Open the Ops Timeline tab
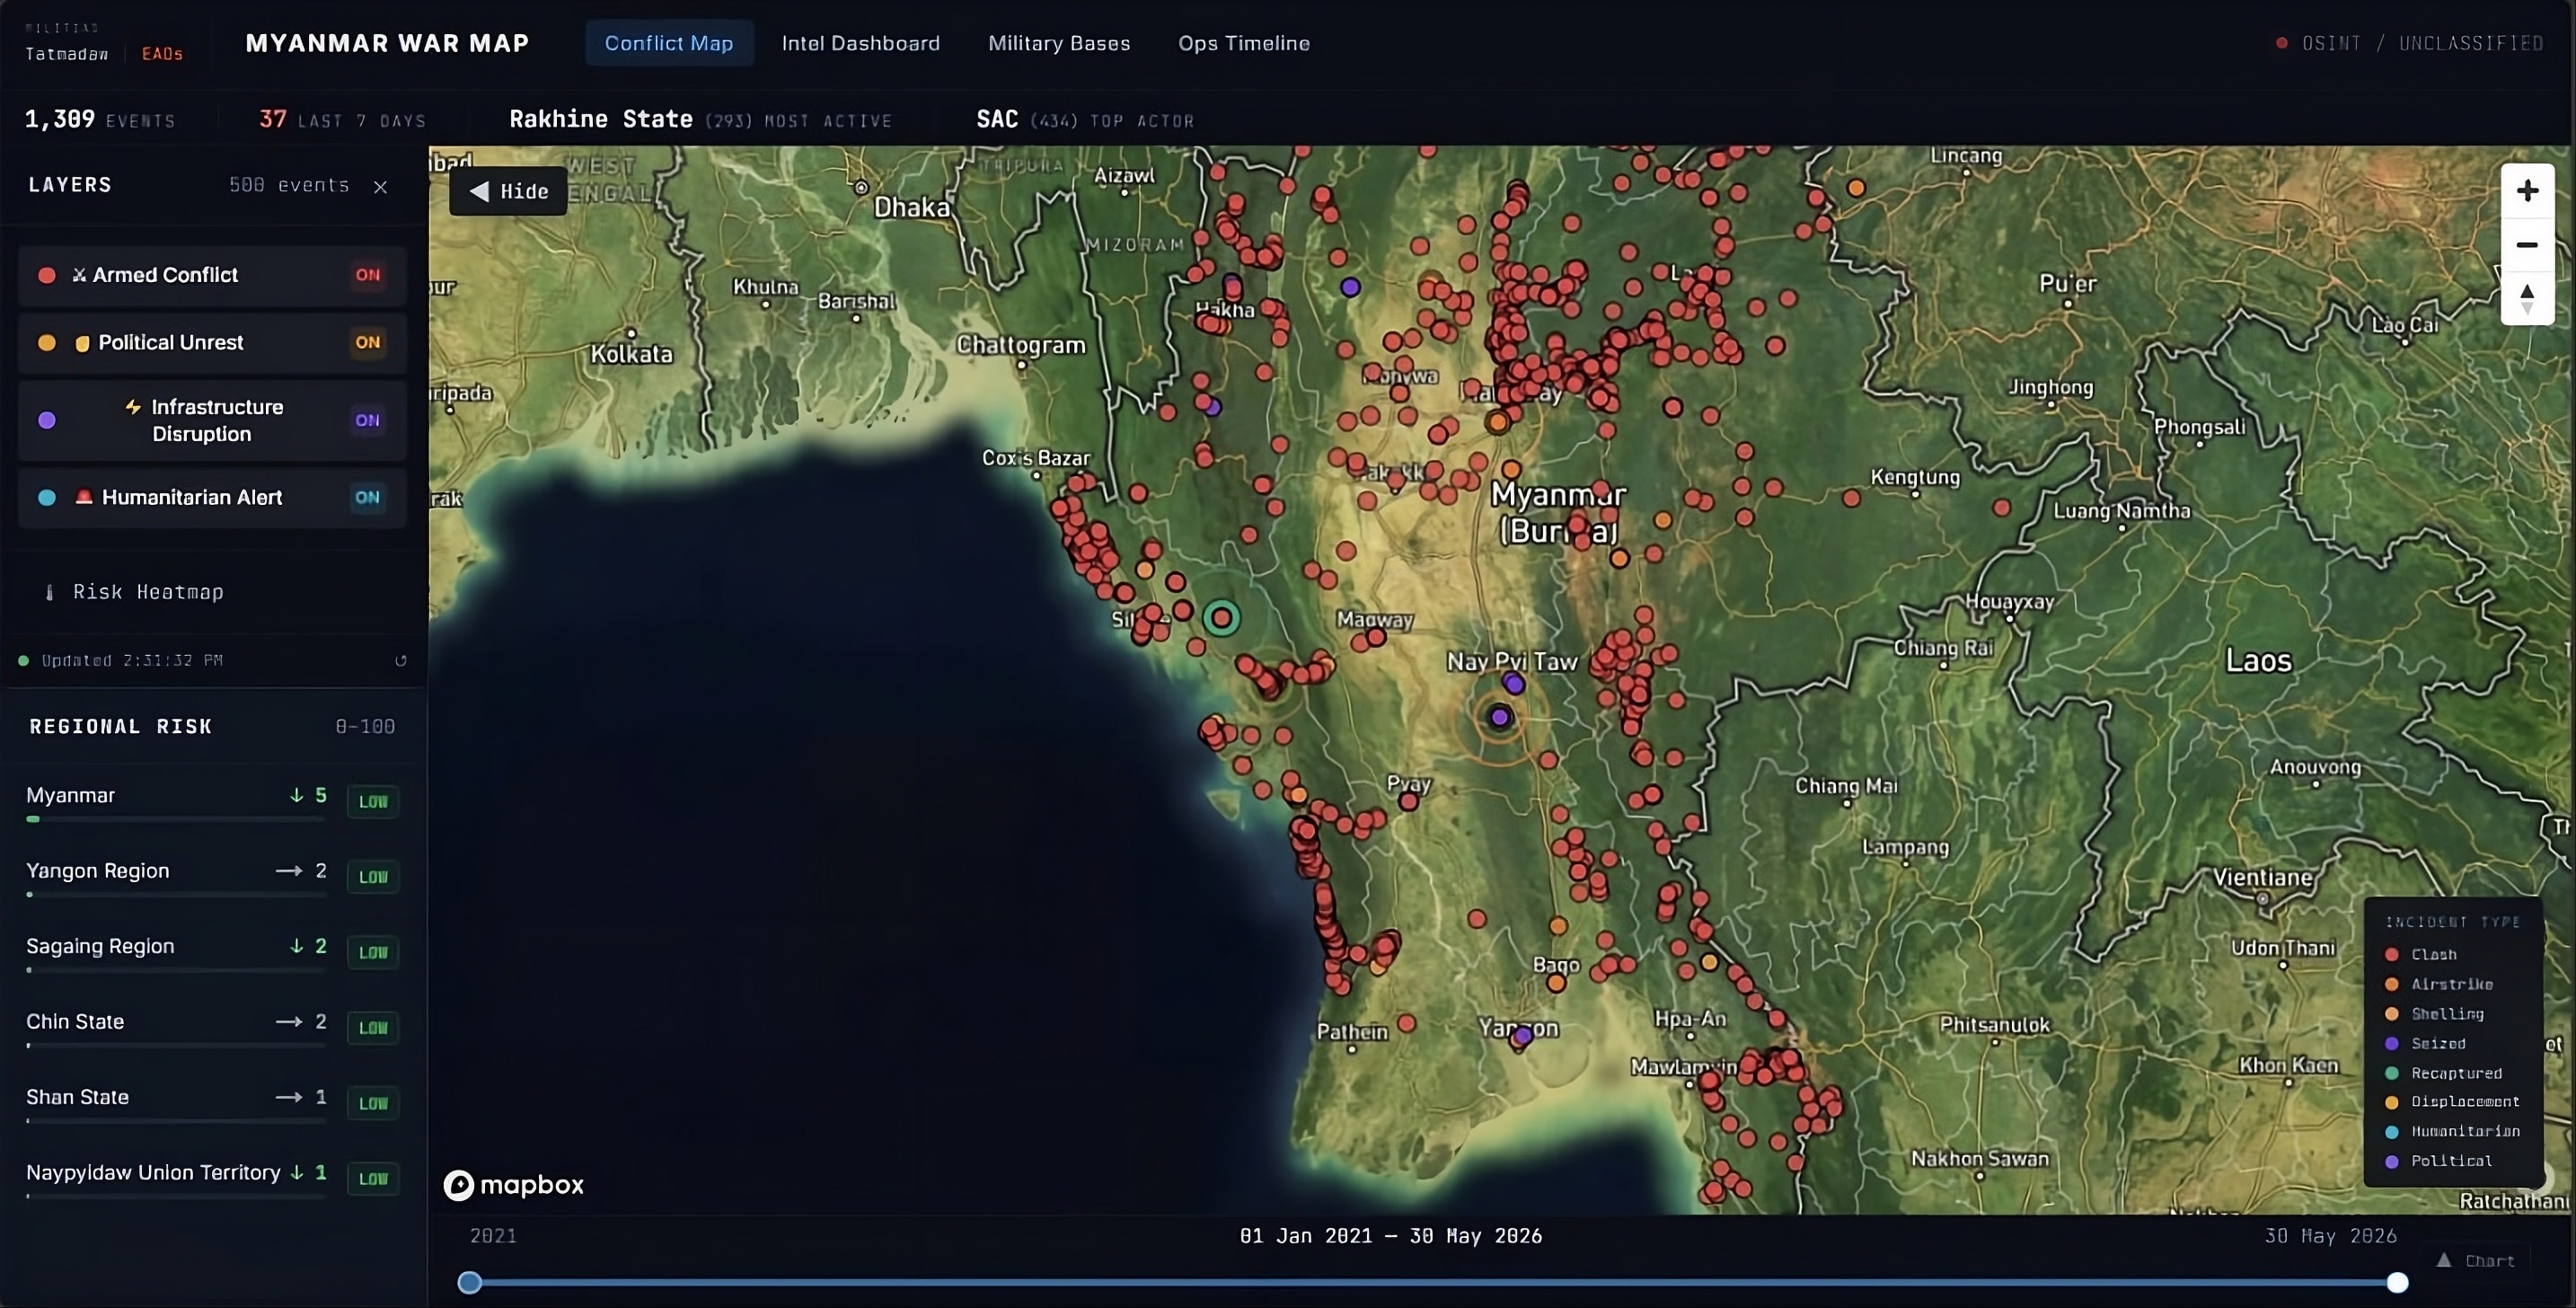This screenshot has width=2576, height=1308. 1244,43
